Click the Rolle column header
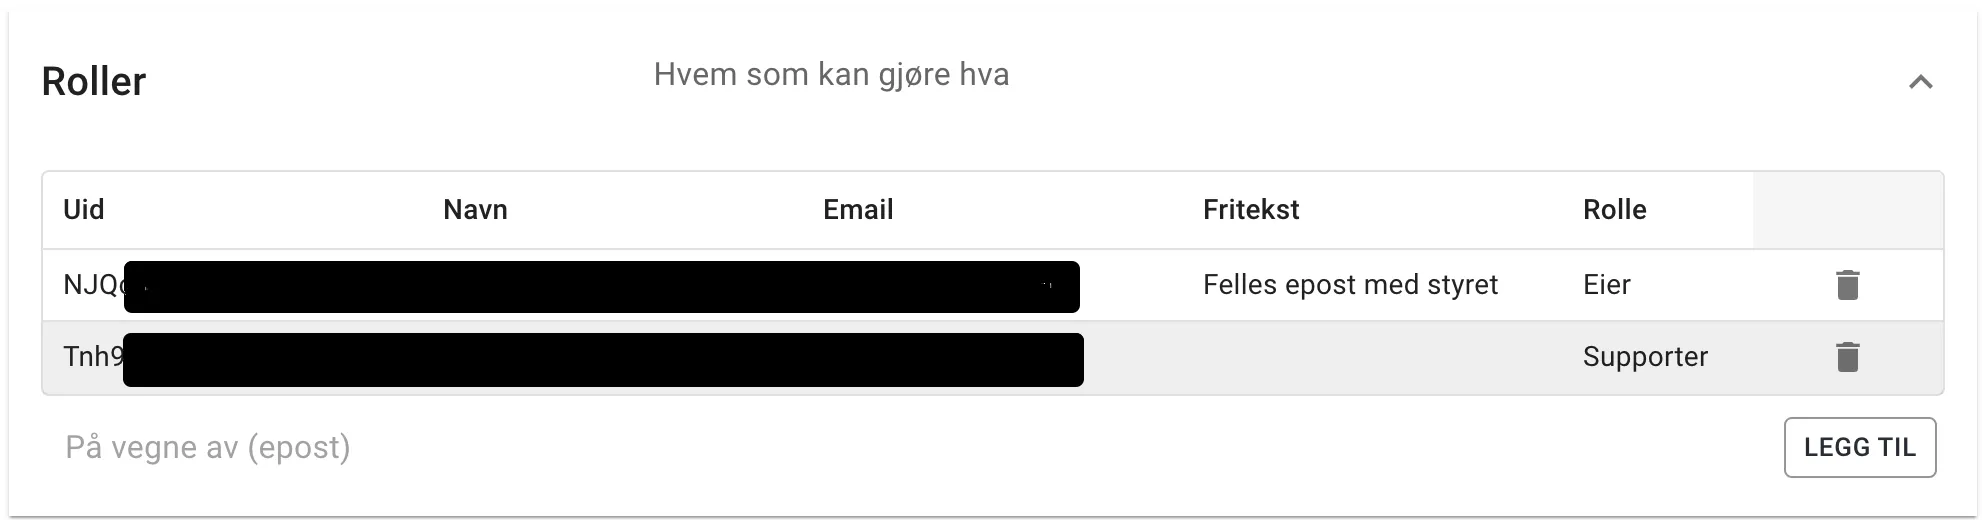Image resolution: width=1982 pixels, height=520 pixels. point(1614,210)
